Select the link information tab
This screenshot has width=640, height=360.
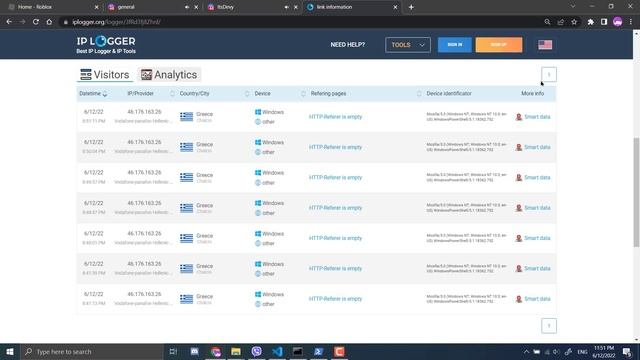pos(352,7)
